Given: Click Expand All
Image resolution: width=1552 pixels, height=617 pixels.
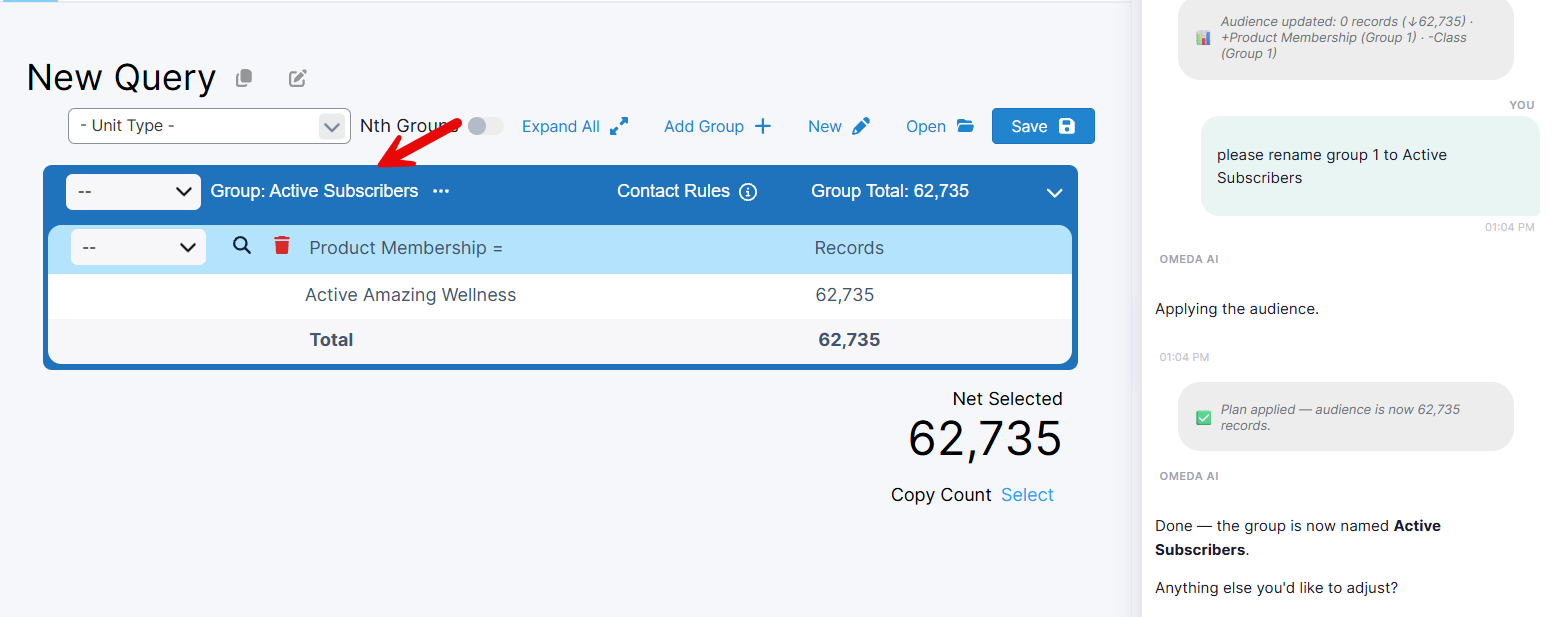Looking at the screenshot, I should (x=561, y=126).
